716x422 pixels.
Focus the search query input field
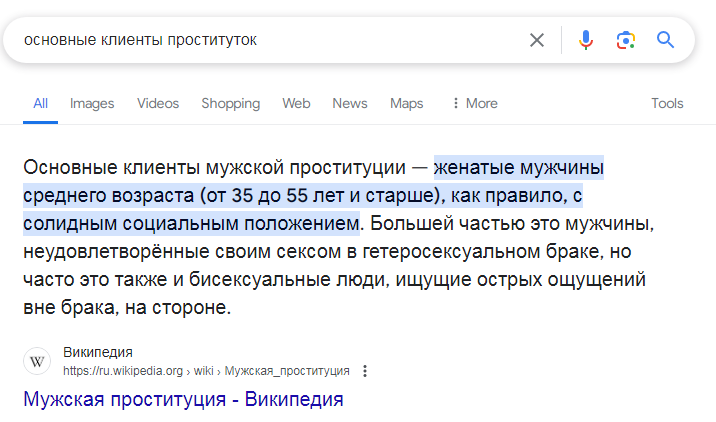click(270, 40)
